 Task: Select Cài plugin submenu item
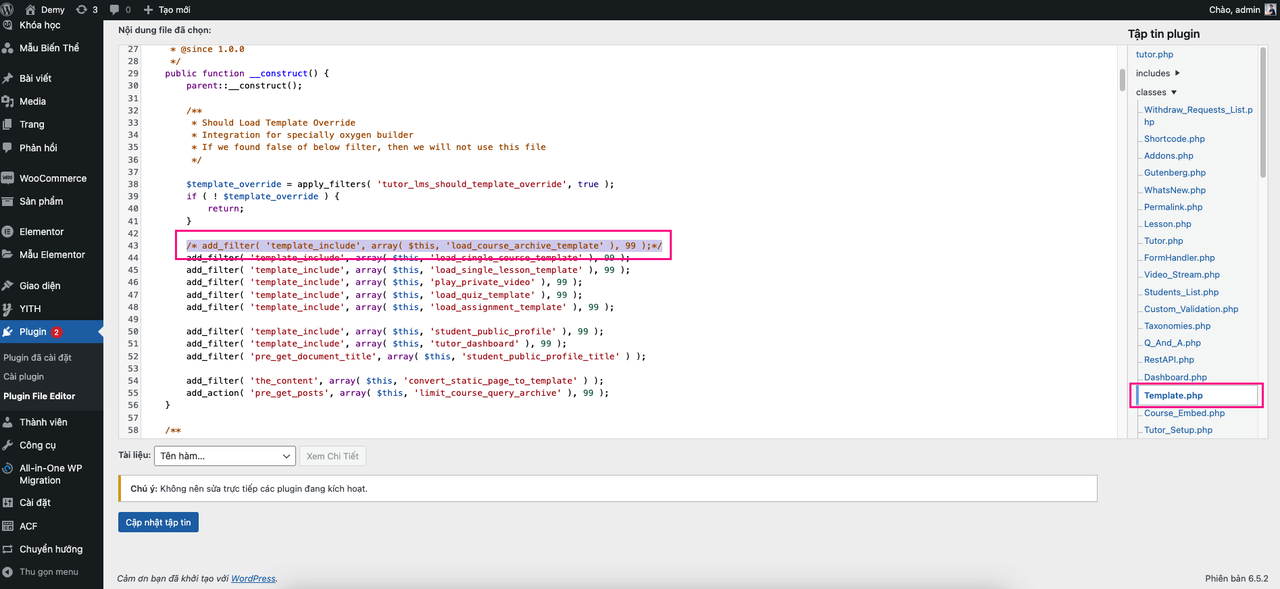24,377
